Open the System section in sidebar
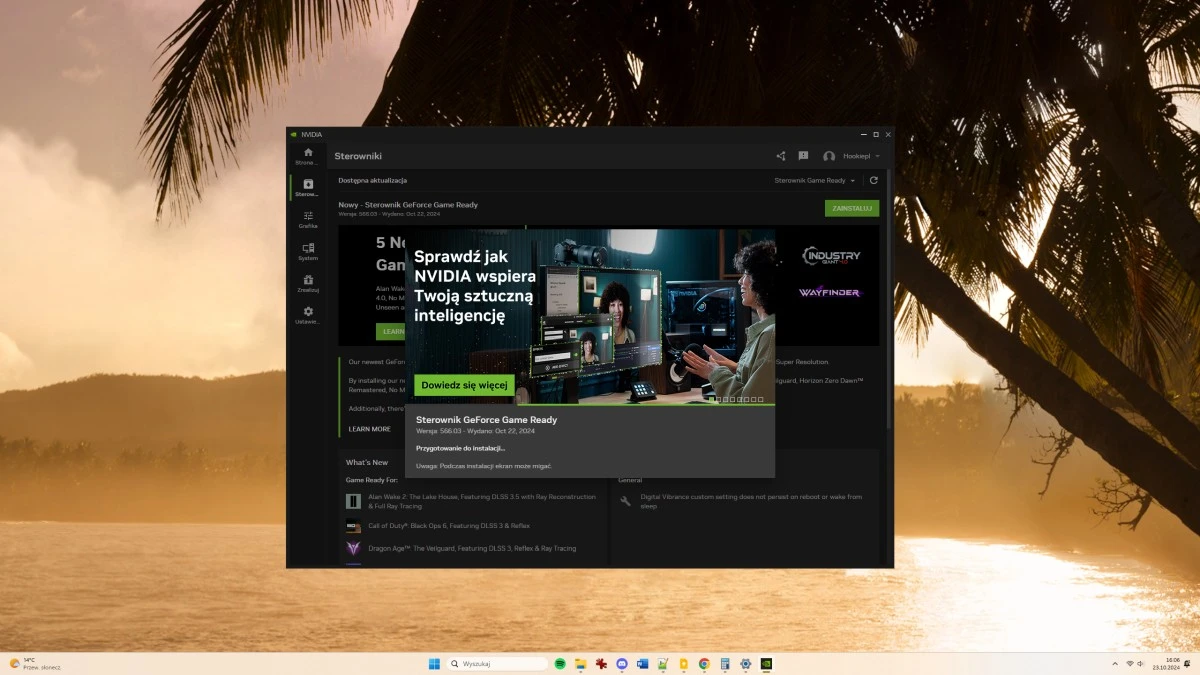1200x675 pixels. pyautogui.click(x=307, y=252)
